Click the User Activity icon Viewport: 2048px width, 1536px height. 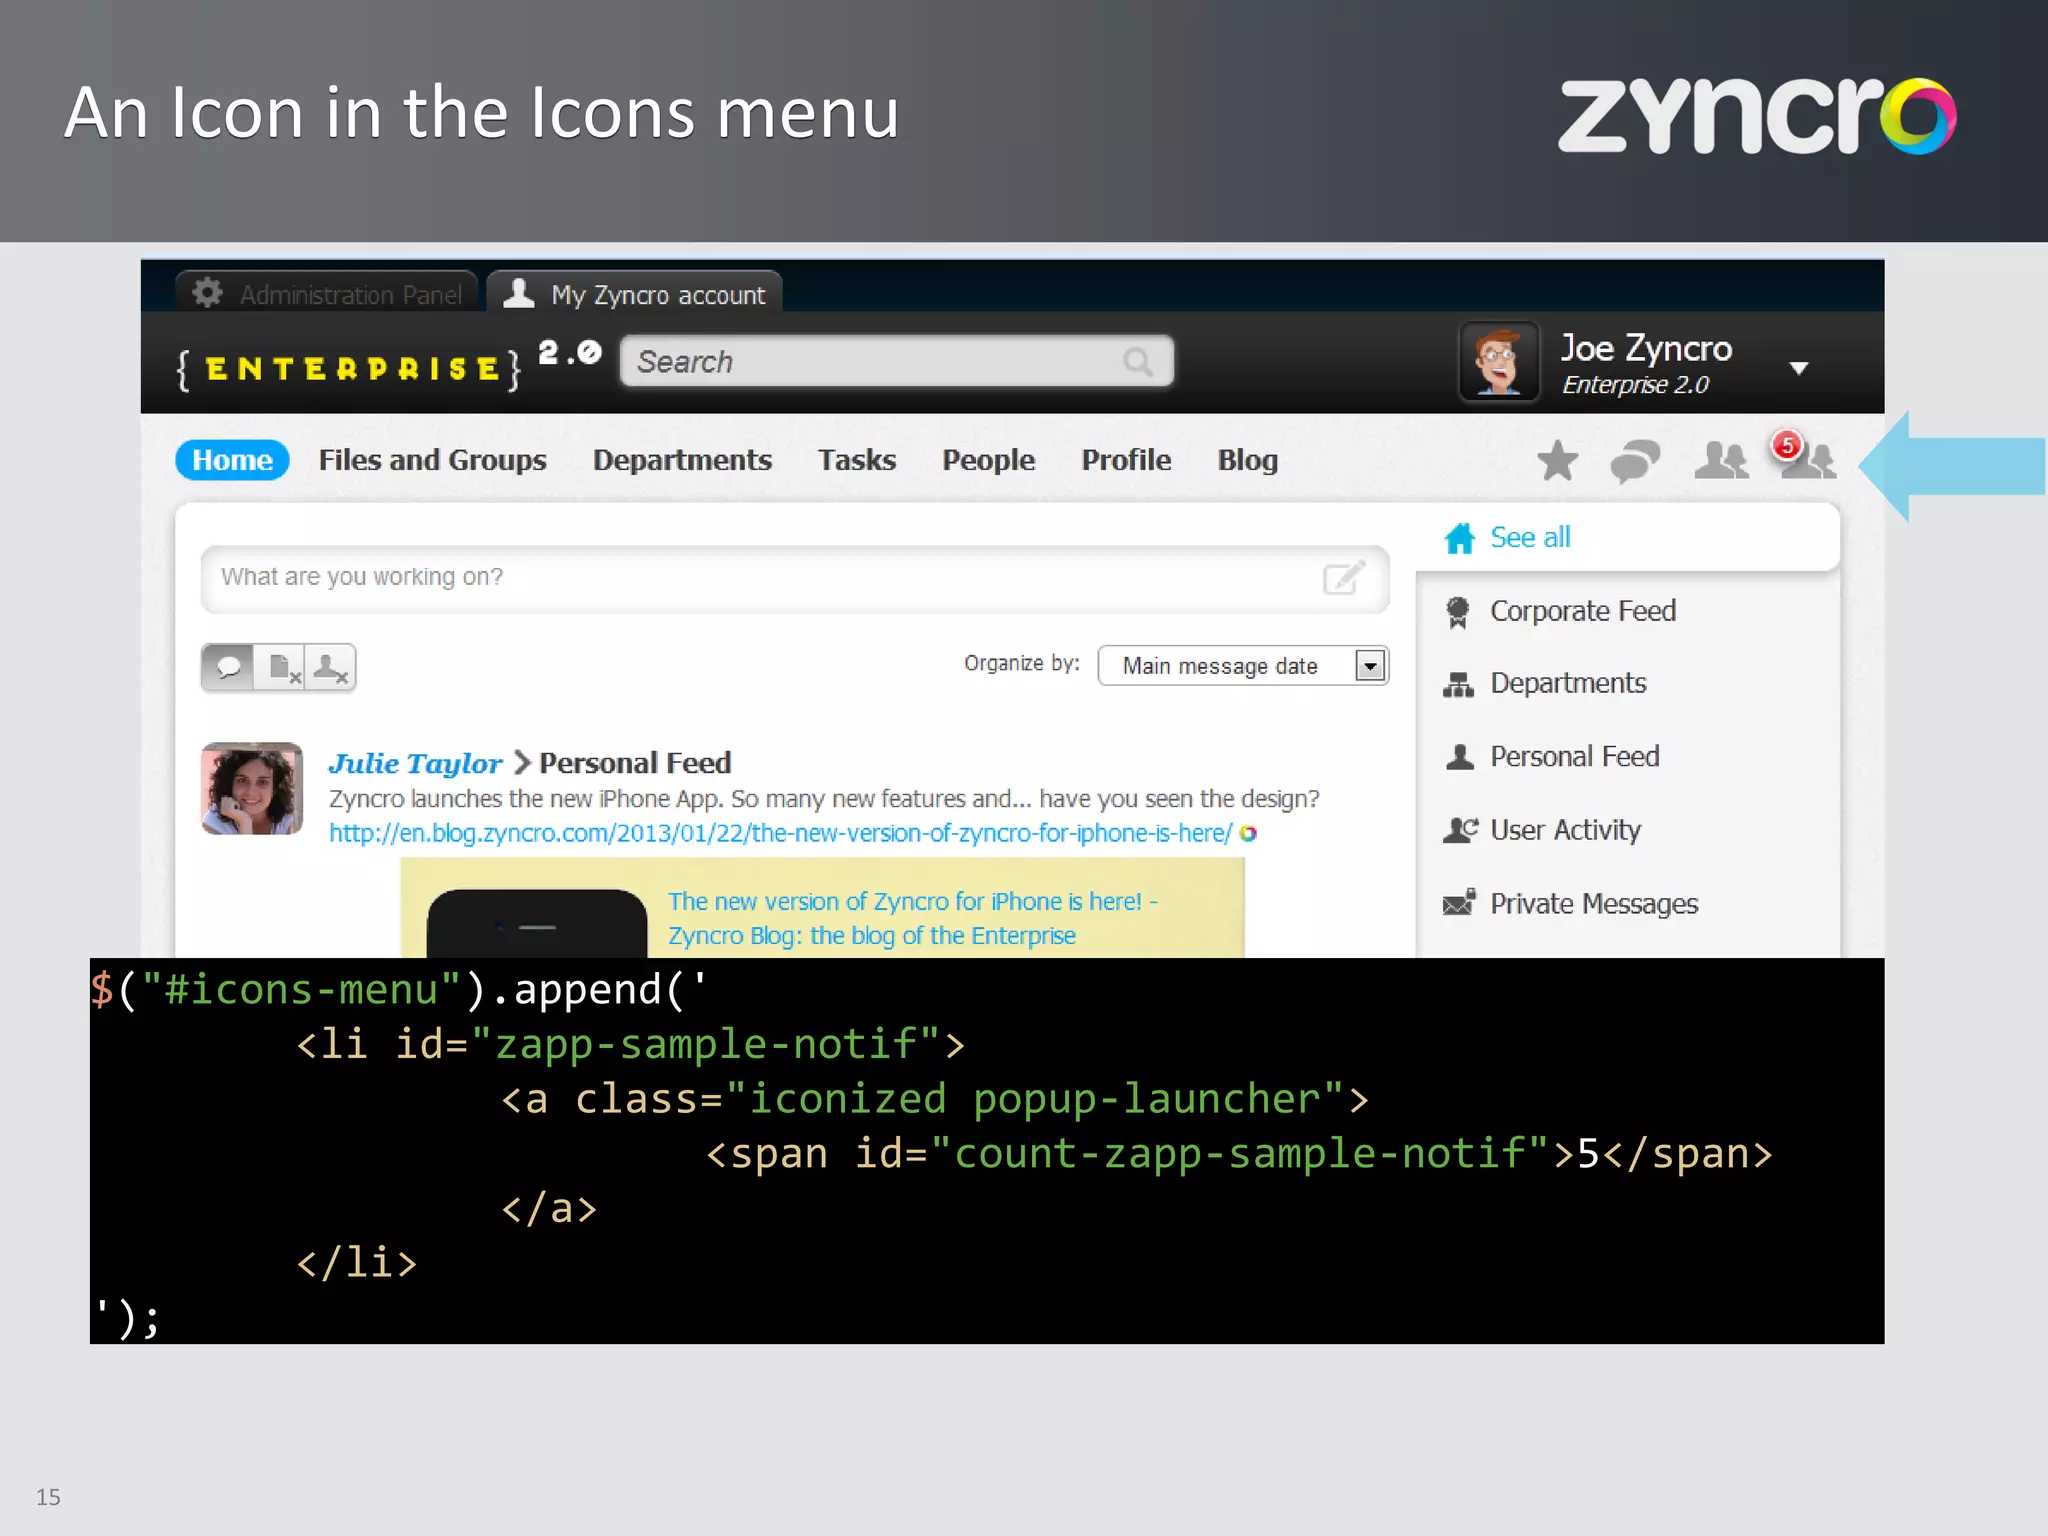(x=1460, y=830)
